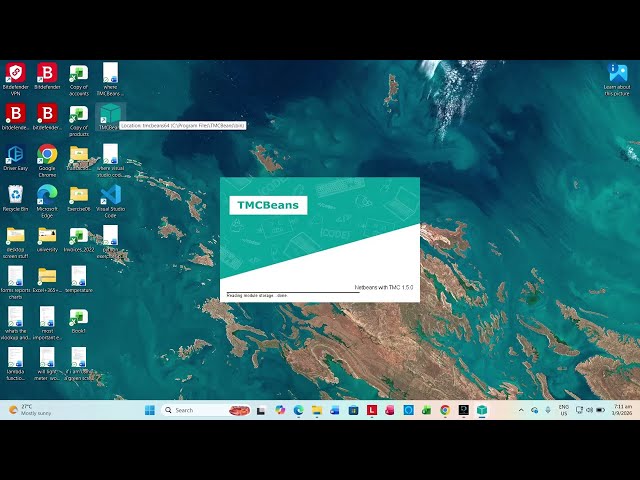This screenshot has height=480, width=640.
Task: Launch Microsoft Edge from the desktop
Action: tap(47, 202)
